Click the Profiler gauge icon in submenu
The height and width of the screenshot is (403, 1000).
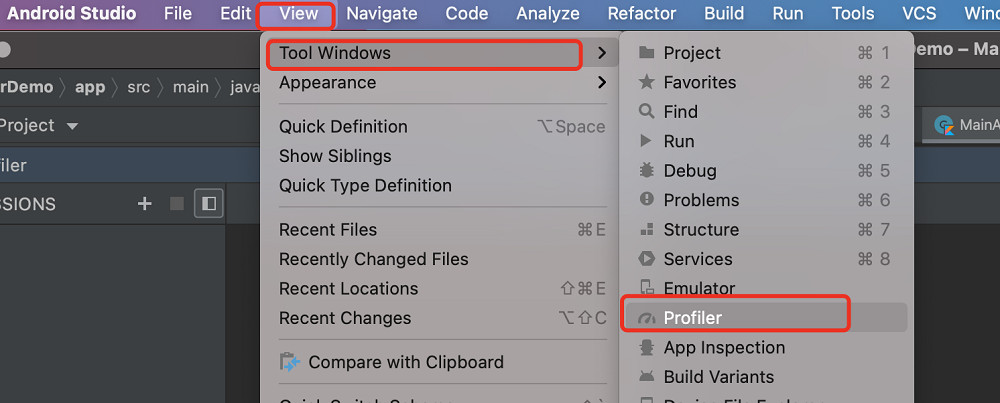coord(647,318)
